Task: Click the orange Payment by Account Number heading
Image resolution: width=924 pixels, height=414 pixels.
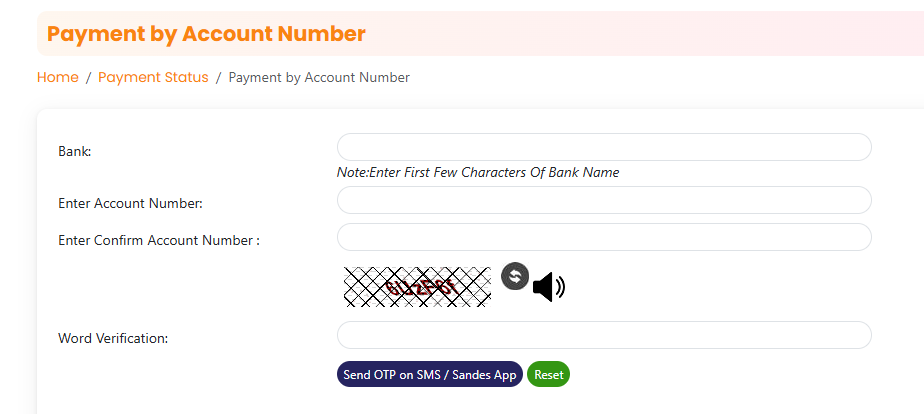Action: pos(206,34)
